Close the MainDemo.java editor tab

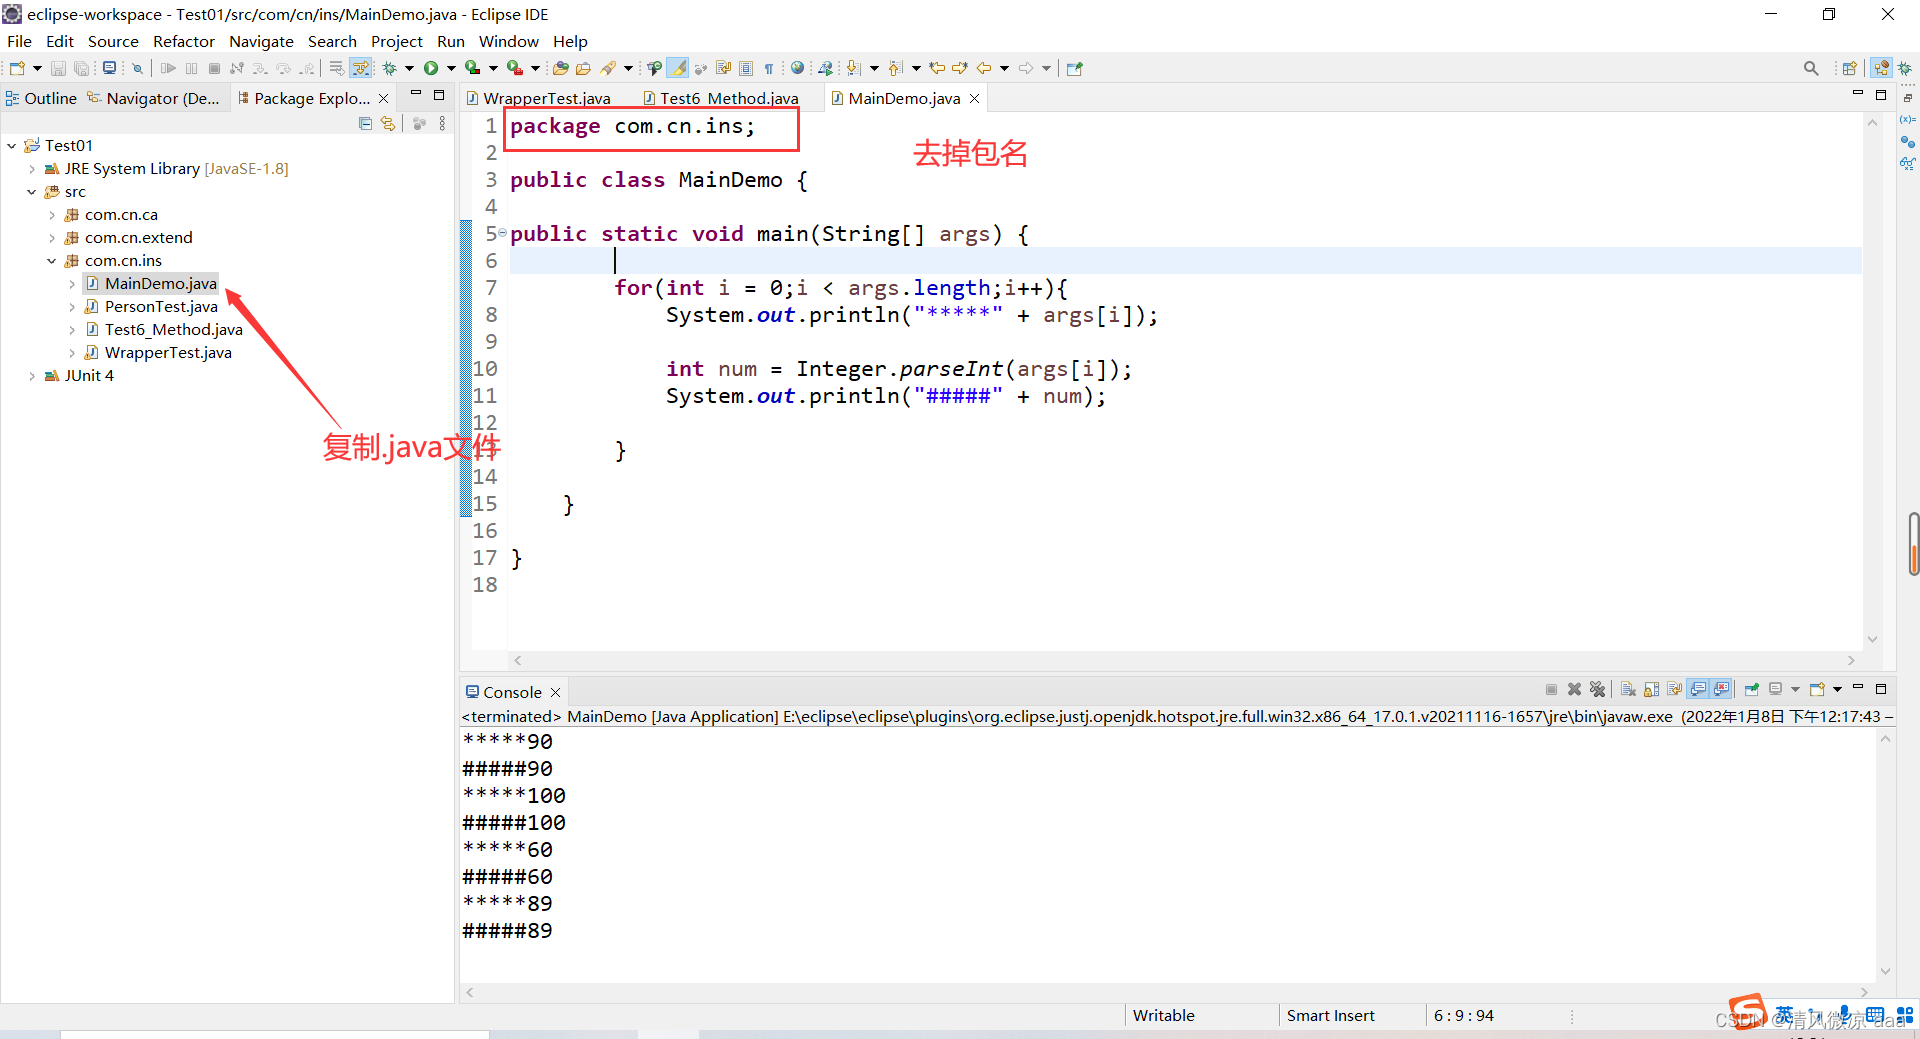(974, 98)
